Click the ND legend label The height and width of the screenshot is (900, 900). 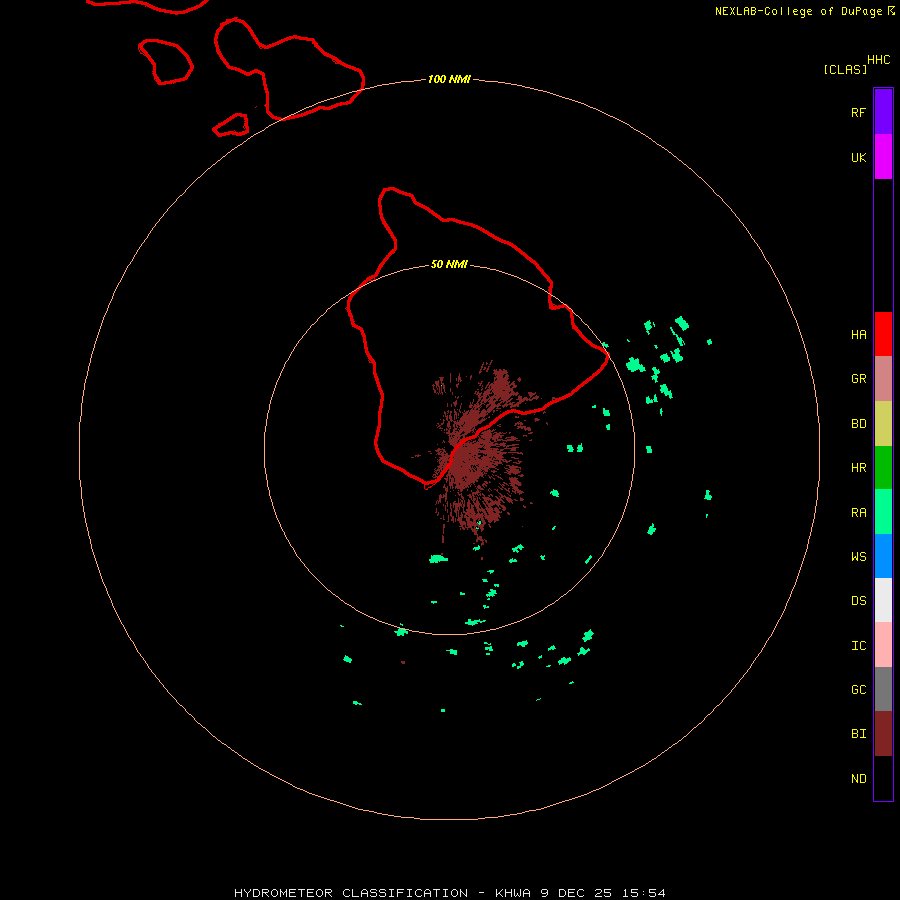click(858, 779)
